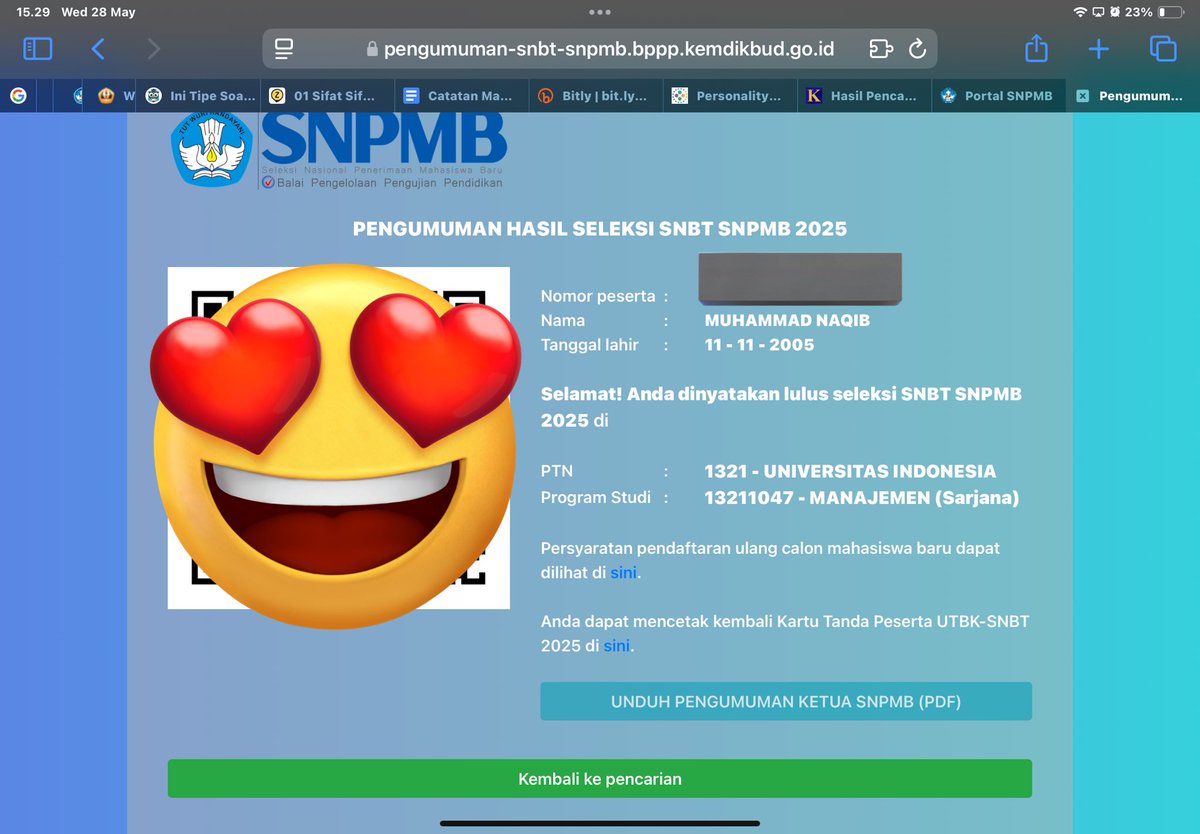Switch to the 'Ini Tipe Soa...' tab
This screenshot has width=1200, height=834.
click(x=200, y=96)
